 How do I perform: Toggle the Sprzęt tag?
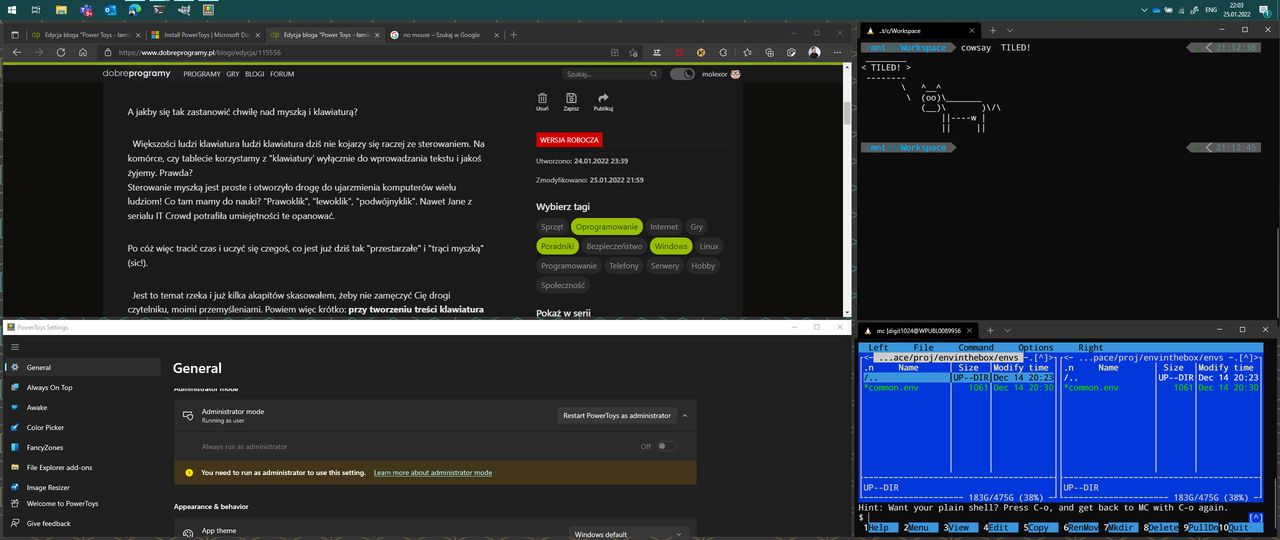[x=552, y=227]
